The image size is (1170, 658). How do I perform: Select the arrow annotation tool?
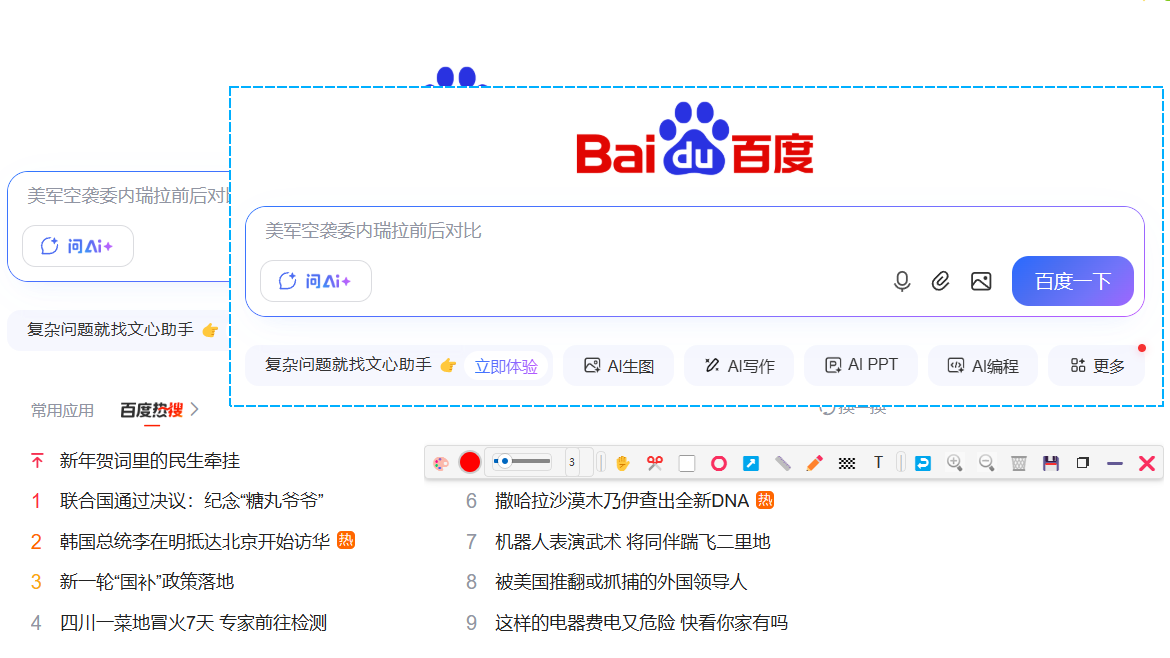click(750, 462)
